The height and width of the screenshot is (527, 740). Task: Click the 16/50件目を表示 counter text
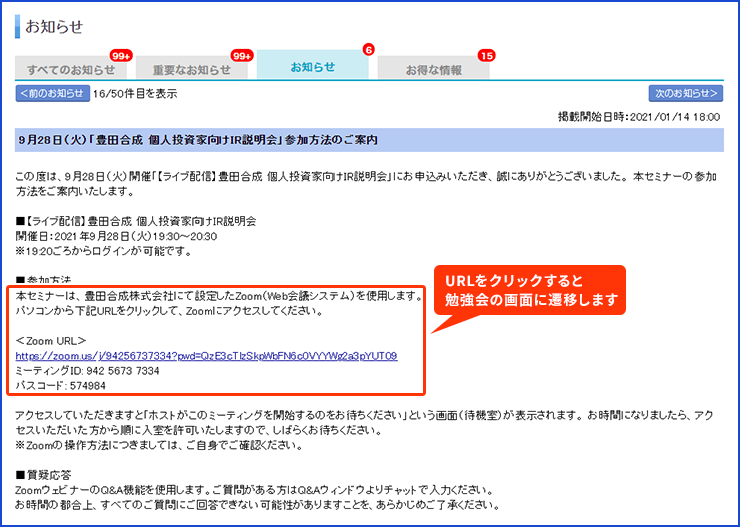point(135,94)
